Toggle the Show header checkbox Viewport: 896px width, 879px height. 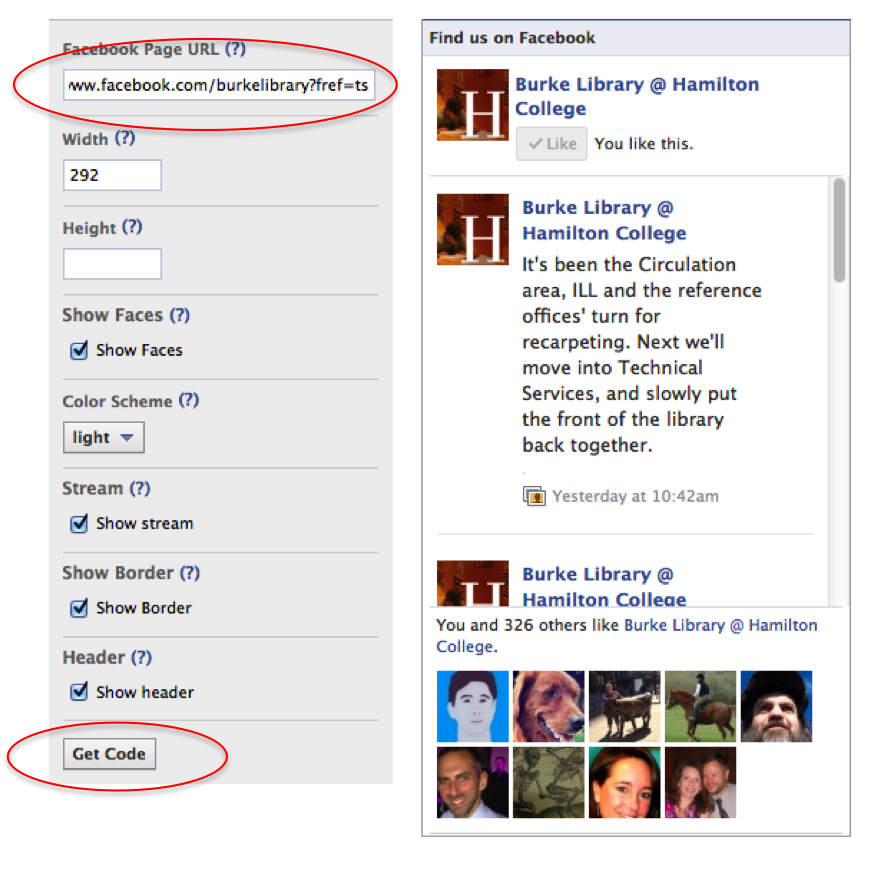coord(79,692)
